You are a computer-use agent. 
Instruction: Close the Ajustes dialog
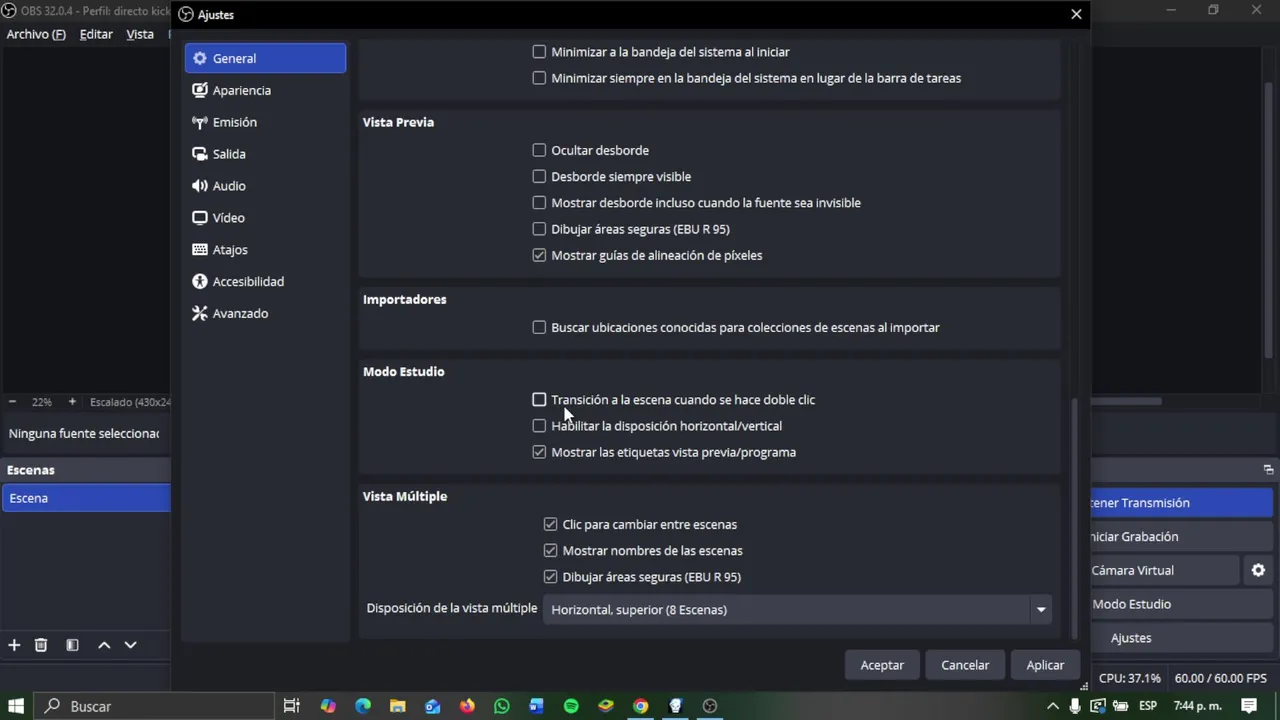(1076, 14)
